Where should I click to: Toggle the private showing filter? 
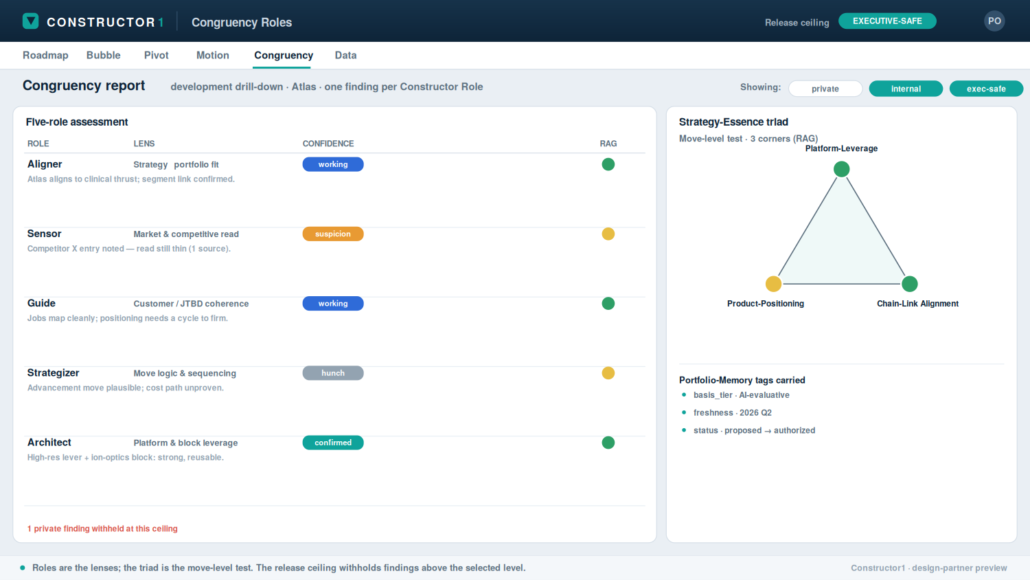click(x=825, y=89)
